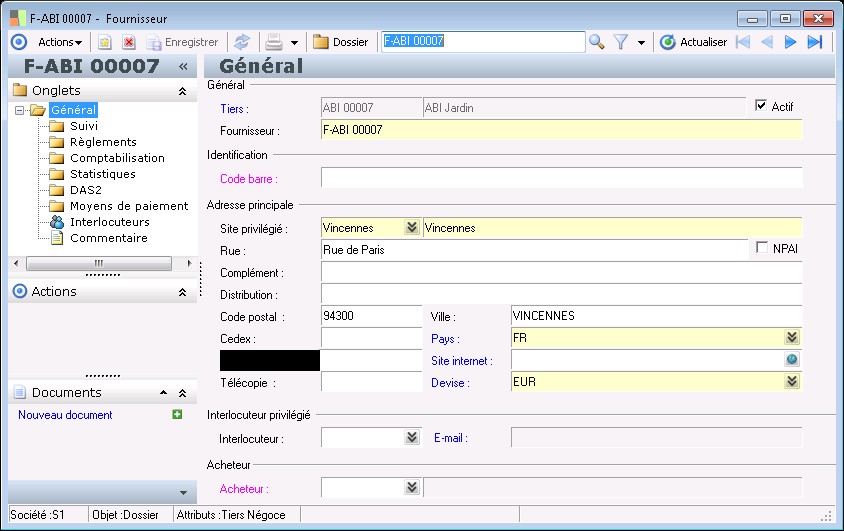
Task: Open the Site privilégié dropdown
Action: [x=411, y=228]
